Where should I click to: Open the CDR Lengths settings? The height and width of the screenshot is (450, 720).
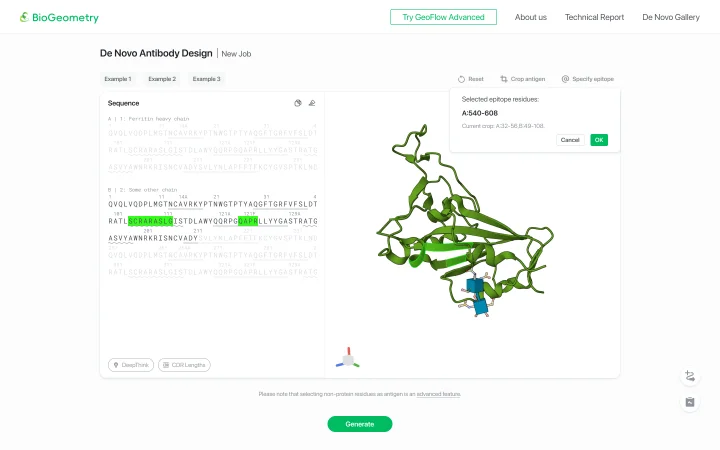(184, 365)
